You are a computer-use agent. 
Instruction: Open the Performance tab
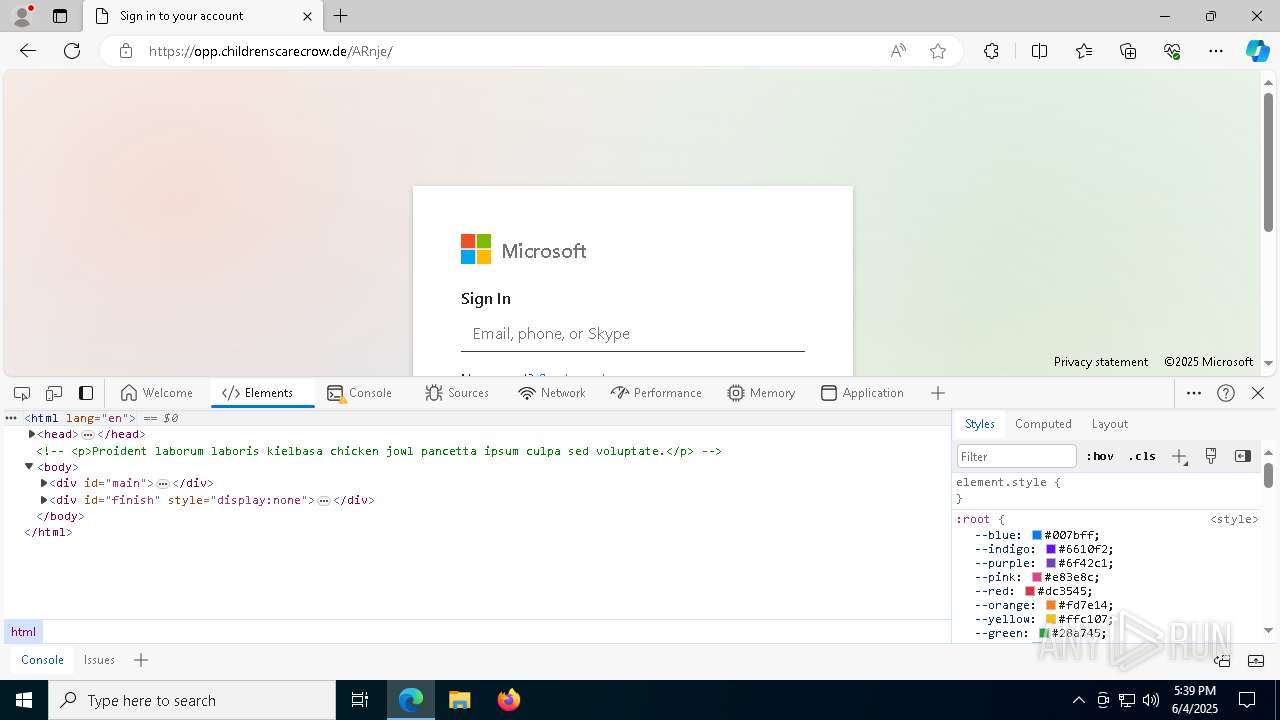coord(656,393)
